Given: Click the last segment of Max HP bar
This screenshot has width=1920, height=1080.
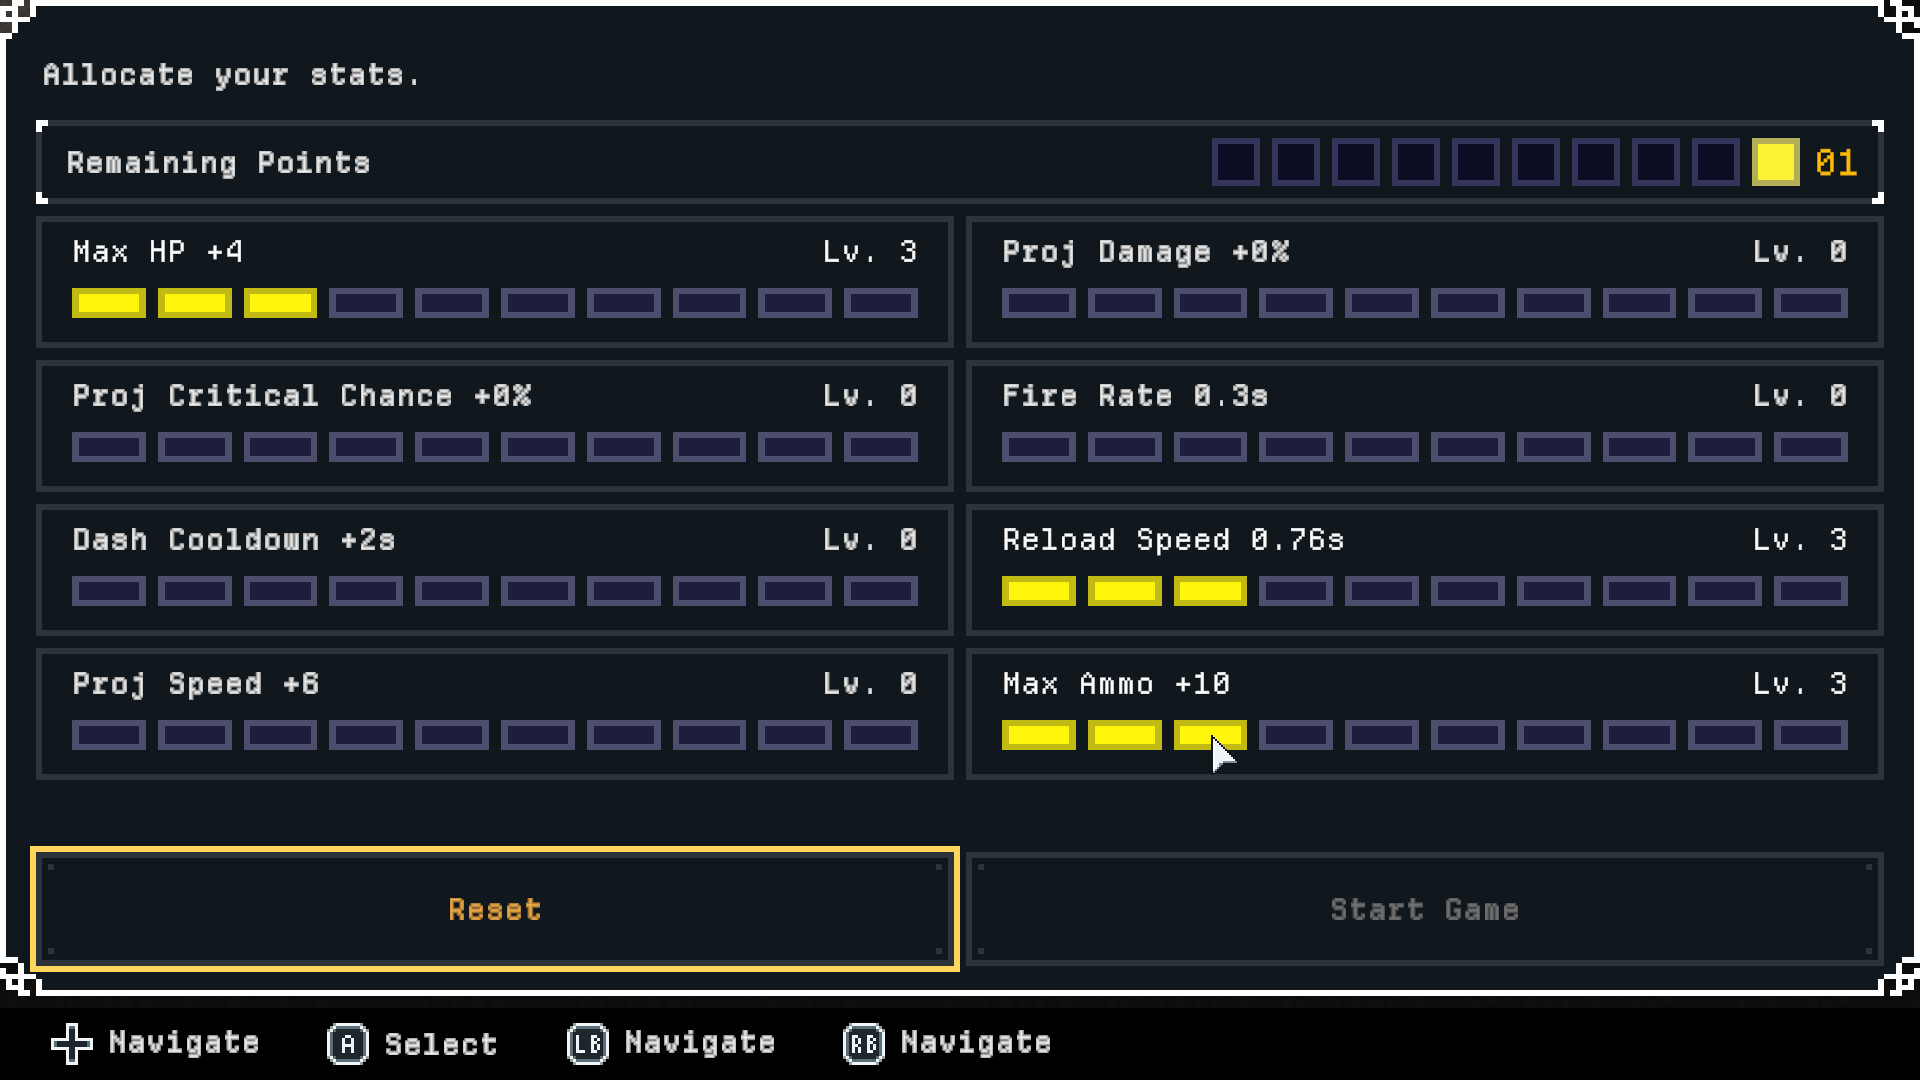Looking at the screenshot, I should [881, 303].
